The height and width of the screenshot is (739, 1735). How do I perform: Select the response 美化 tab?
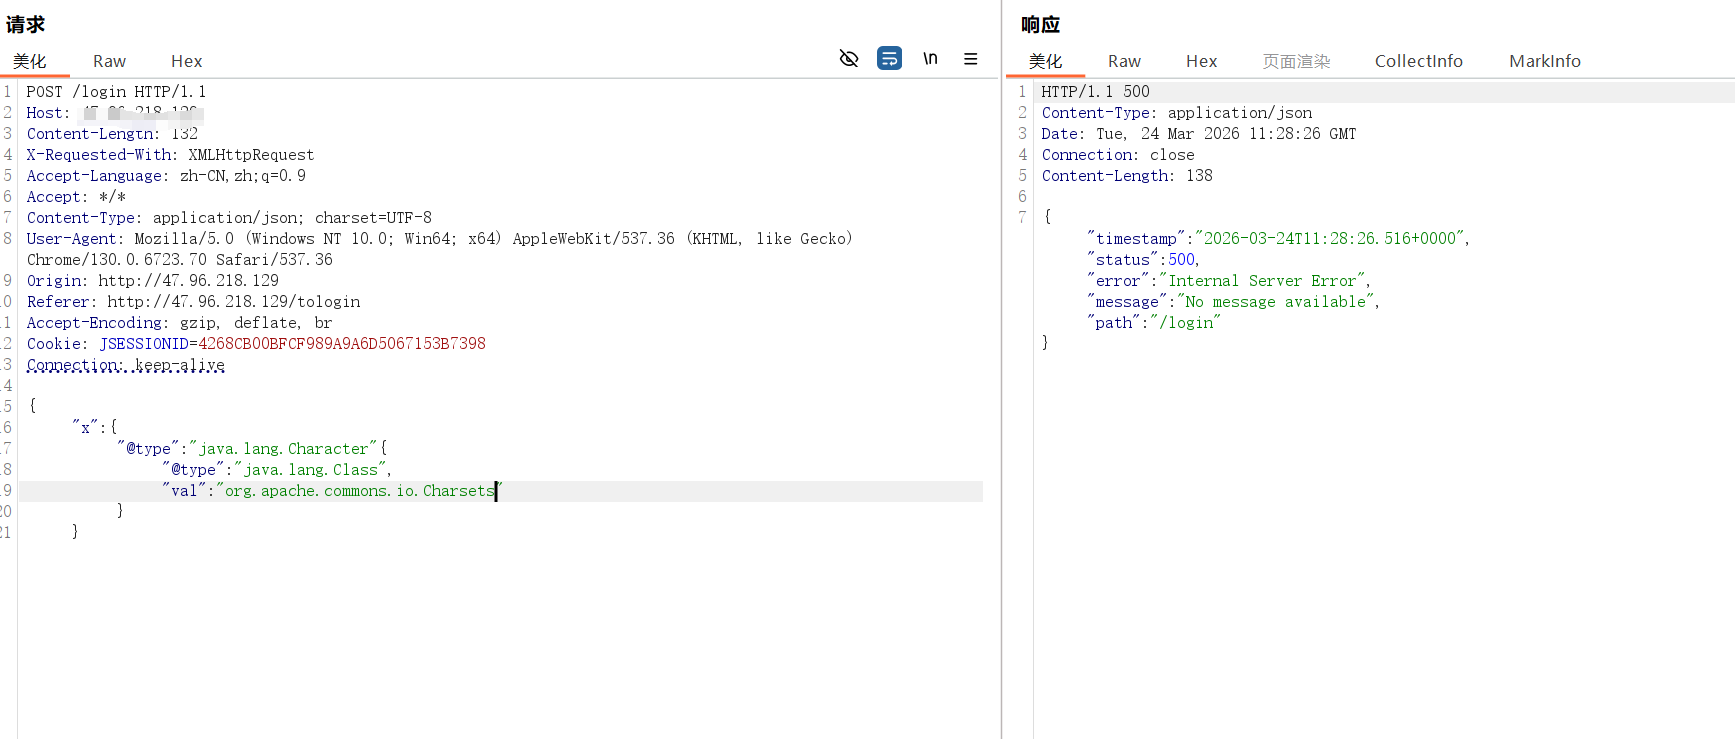pyautogui.click(x=1045, y=61)
